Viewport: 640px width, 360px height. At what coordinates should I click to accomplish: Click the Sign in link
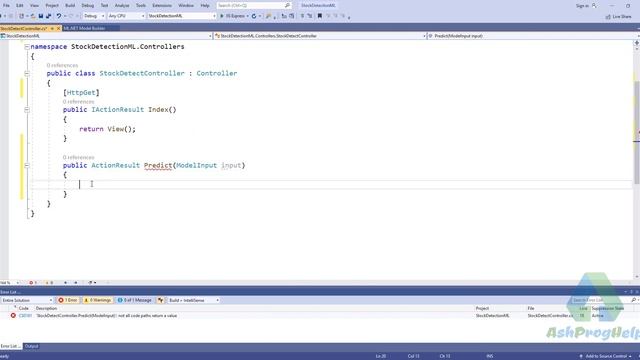585,6
